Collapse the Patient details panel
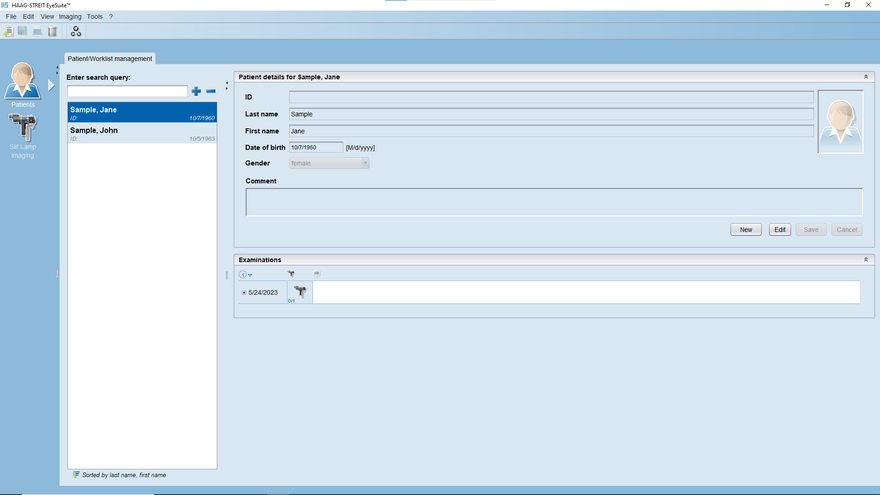The image size is (880, 495). (866, 76)
